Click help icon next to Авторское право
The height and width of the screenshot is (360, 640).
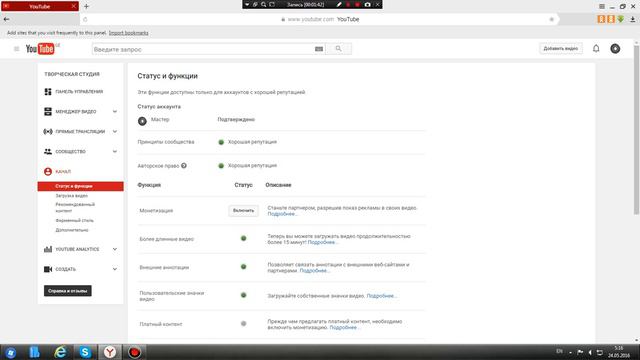(184, 165)
